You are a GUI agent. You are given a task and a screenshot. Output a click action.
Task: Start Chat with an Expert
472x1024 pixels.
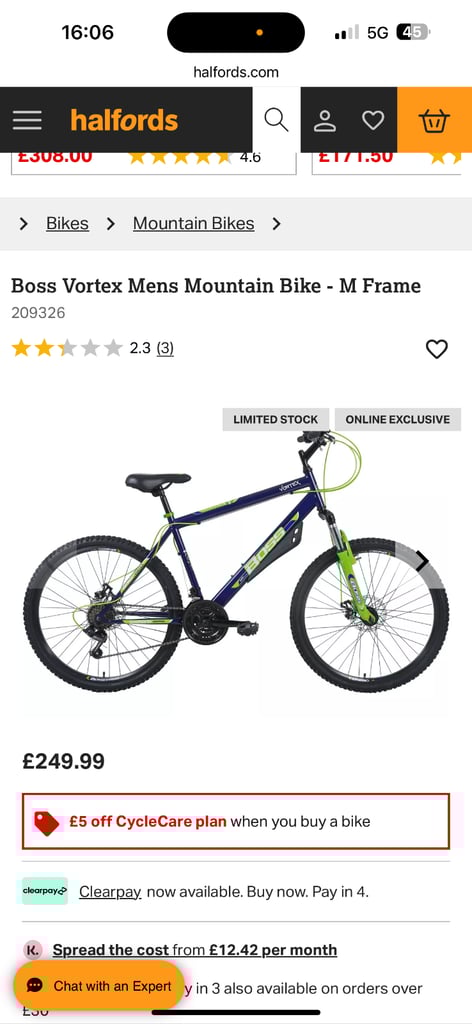coord(98,986)
